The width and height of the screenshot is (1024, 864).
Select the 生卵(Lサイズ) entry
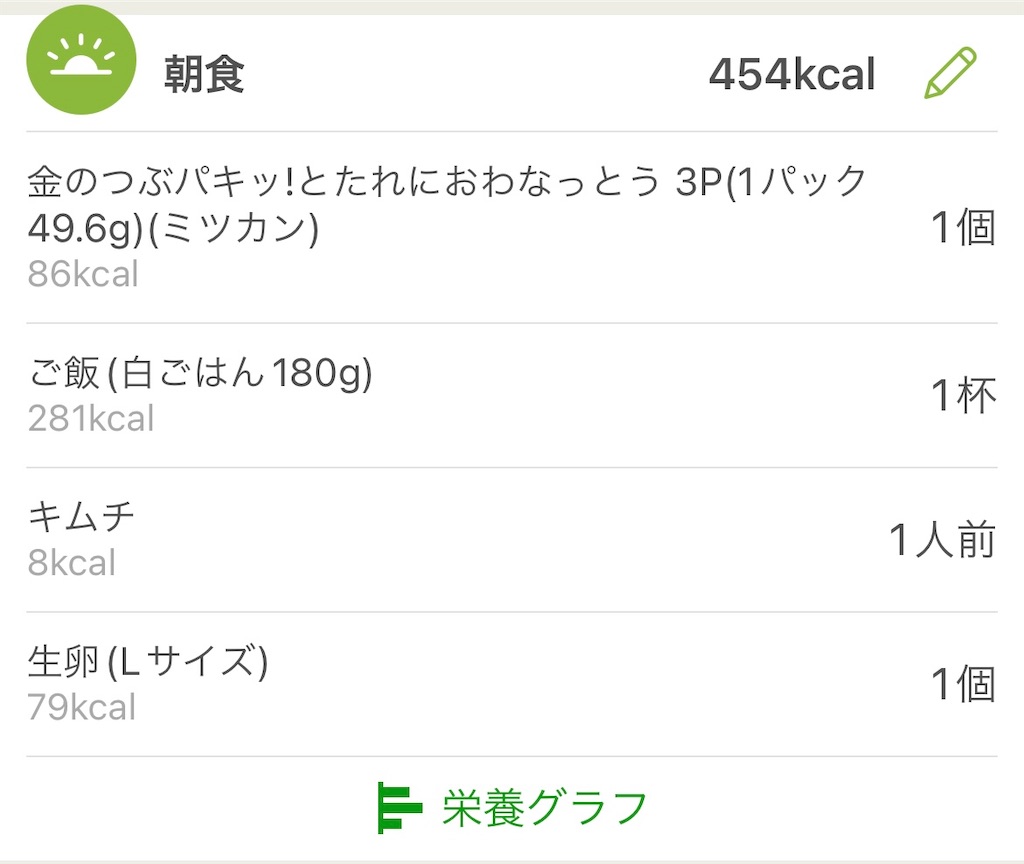tap(512, 684)
